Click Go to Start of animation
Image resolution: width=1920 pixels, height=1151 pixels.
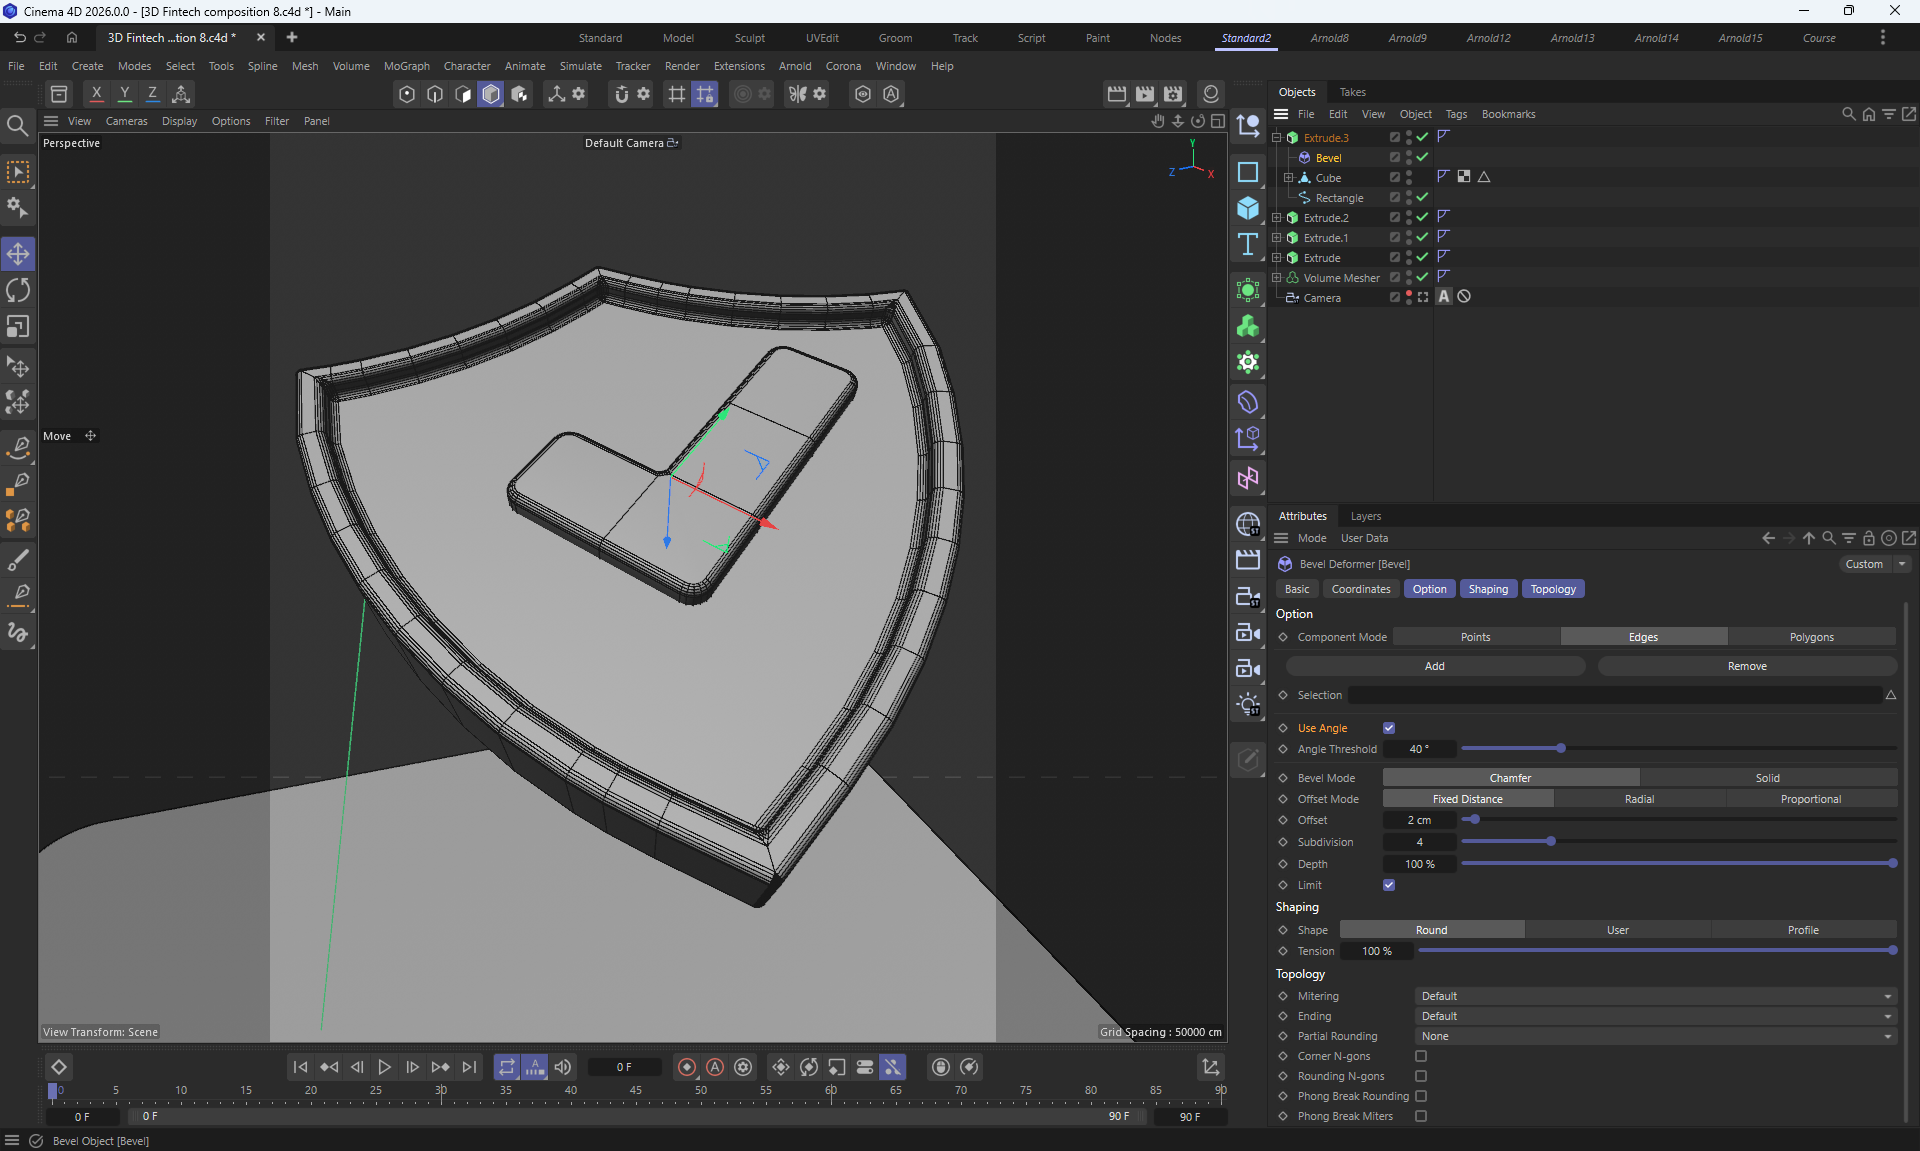(x=300, y=1067)
